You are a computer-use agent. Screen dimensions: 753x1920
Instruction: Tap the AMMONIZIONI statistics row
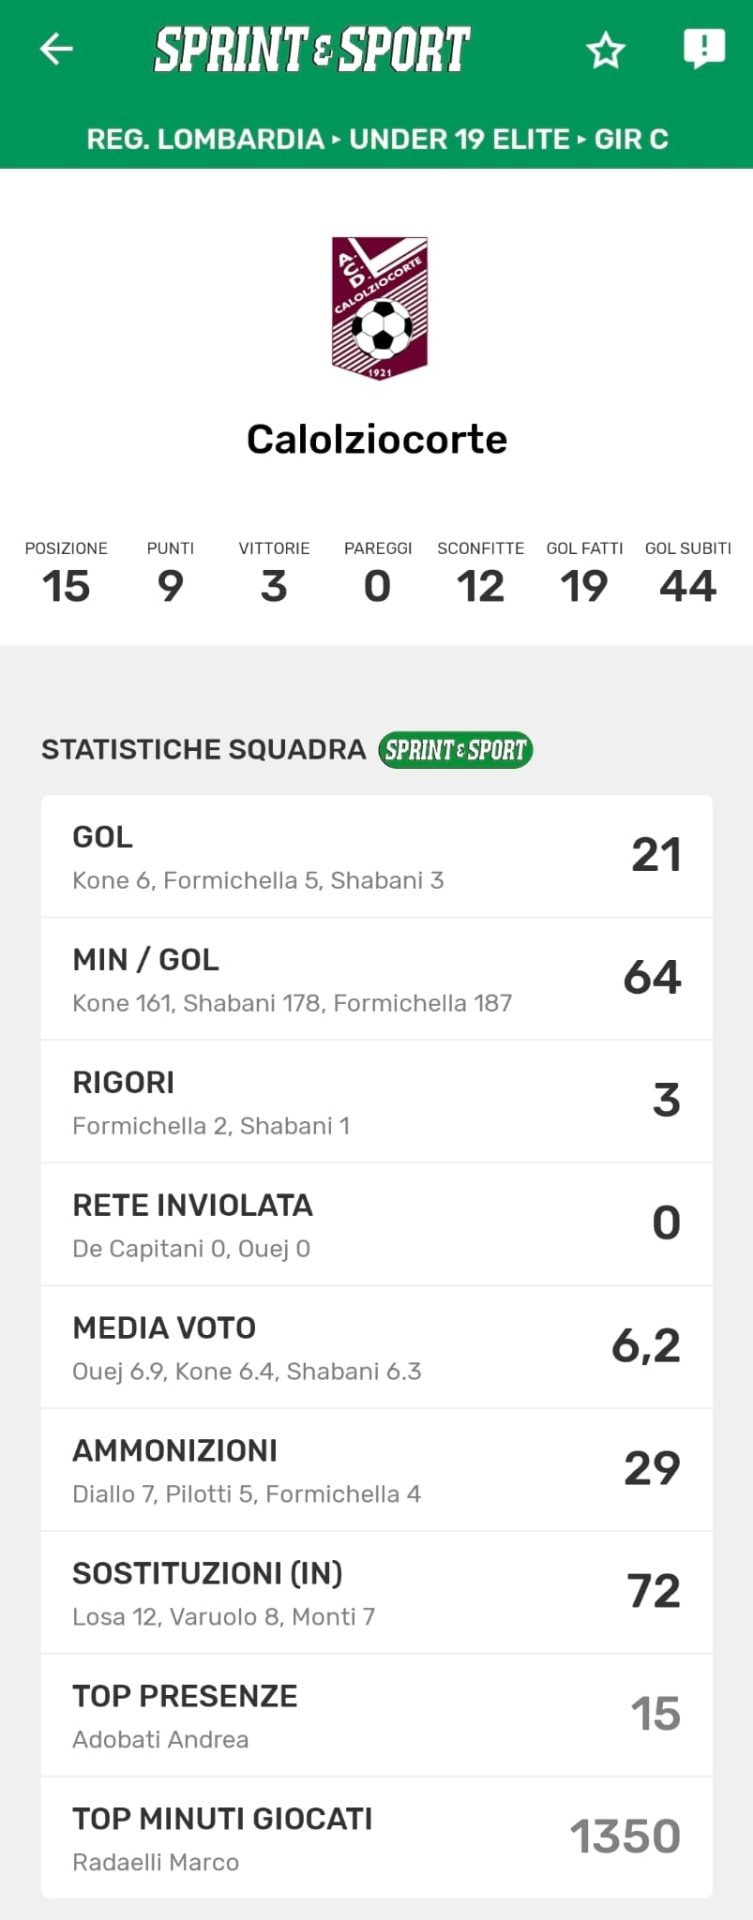point(376,1470)
